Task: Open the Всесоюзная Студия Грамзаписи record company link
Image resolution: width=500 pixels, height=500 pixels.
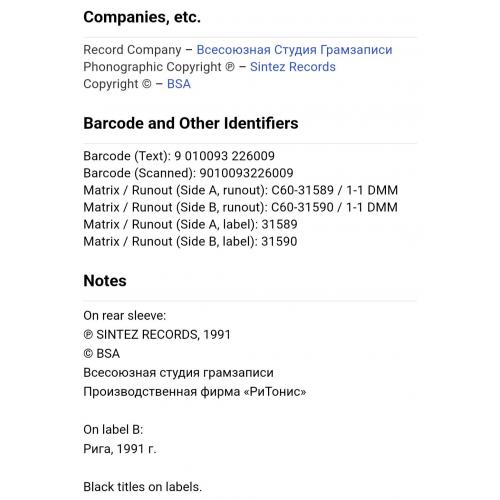Action: 294,50
